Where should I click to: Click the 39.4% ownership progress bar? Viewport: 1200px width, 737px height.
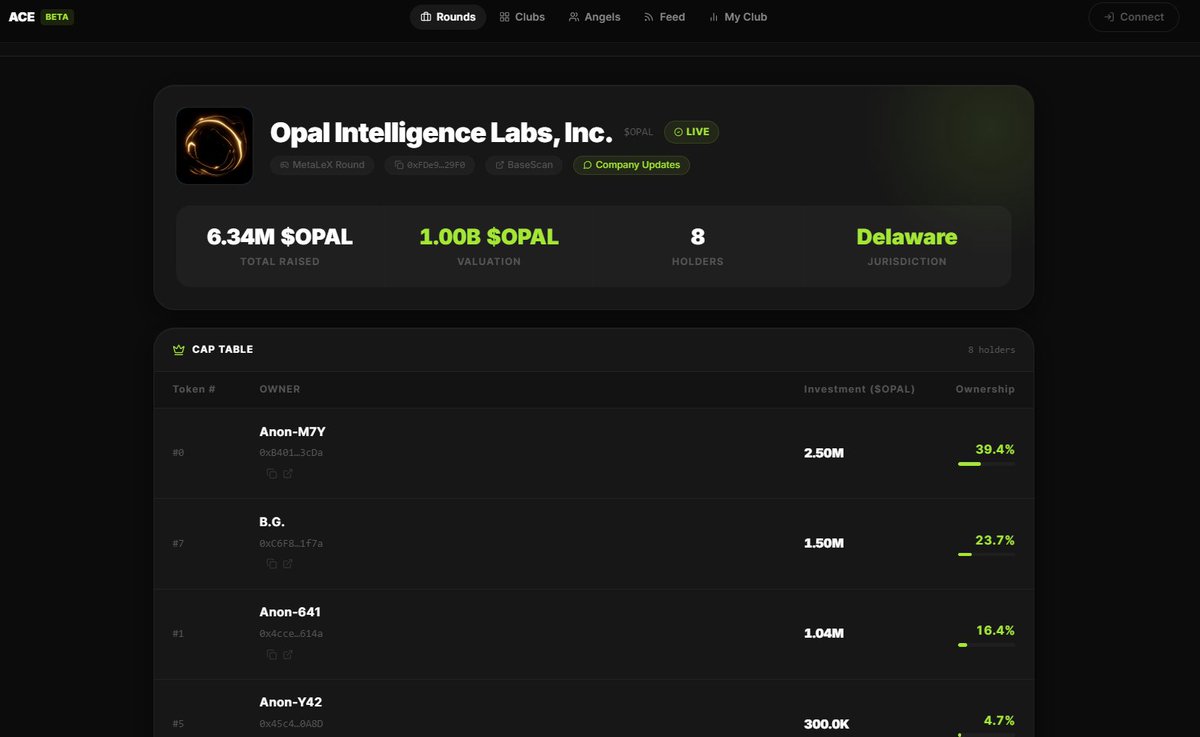click(986, 464)
